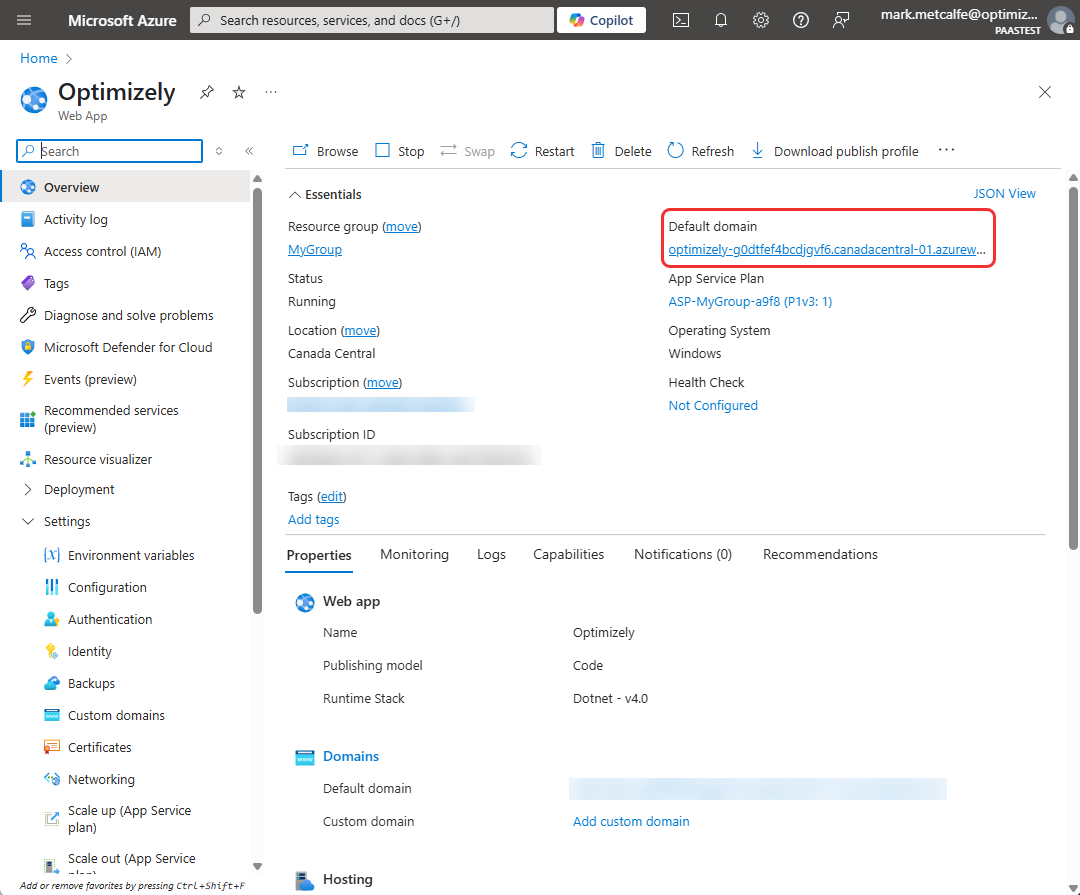This screenshot has height=895, width=1080.
Task: Open ASP-MyGroup-a9f8 App Service Plan link
Action: (750, 302)
